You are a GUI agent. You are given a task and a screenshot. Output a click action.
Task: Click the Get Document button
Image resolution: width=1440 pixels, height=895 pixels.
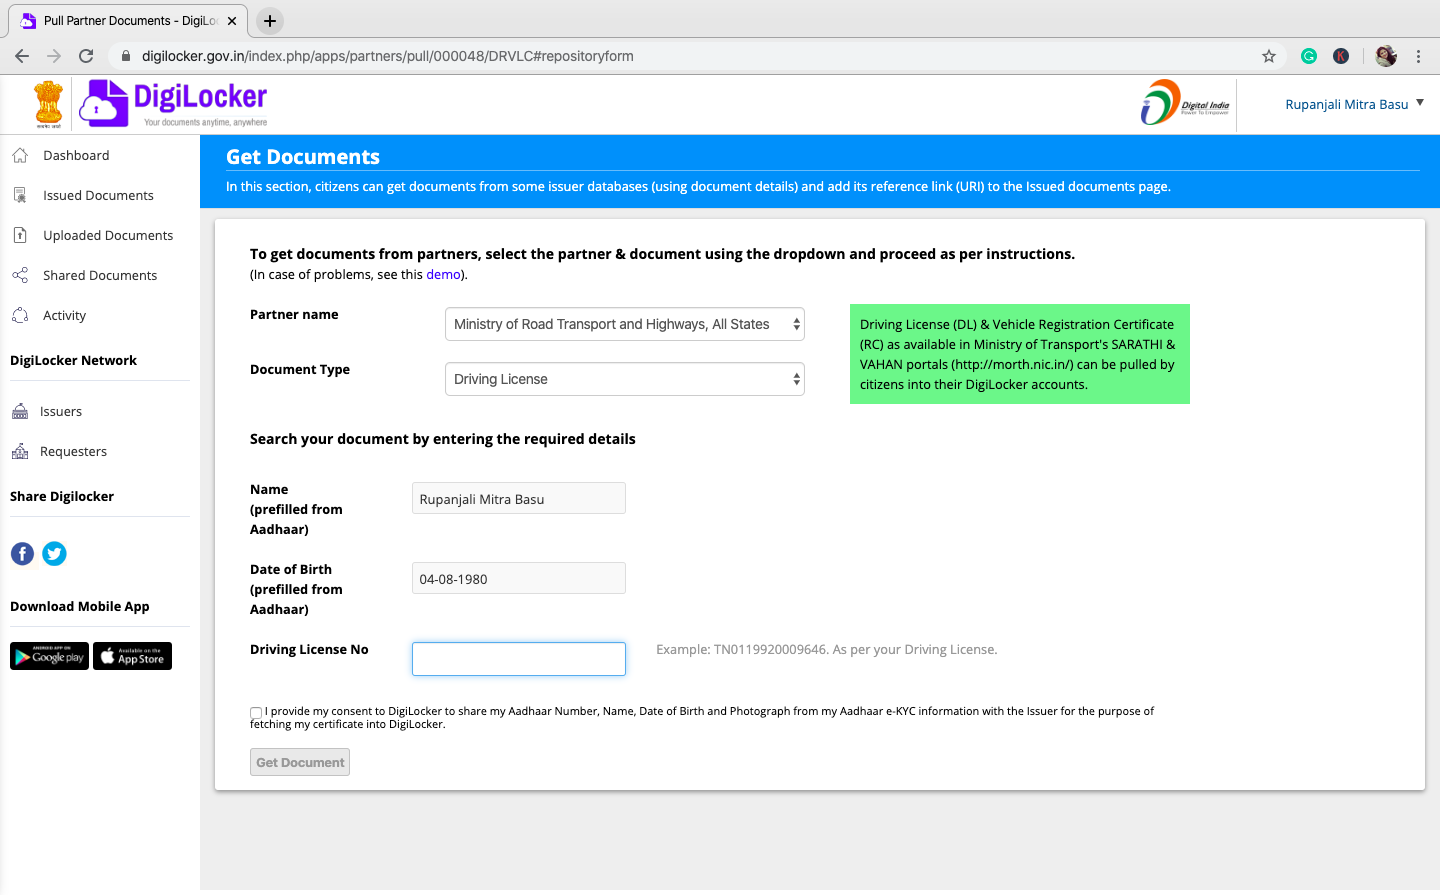pos(300,762)
